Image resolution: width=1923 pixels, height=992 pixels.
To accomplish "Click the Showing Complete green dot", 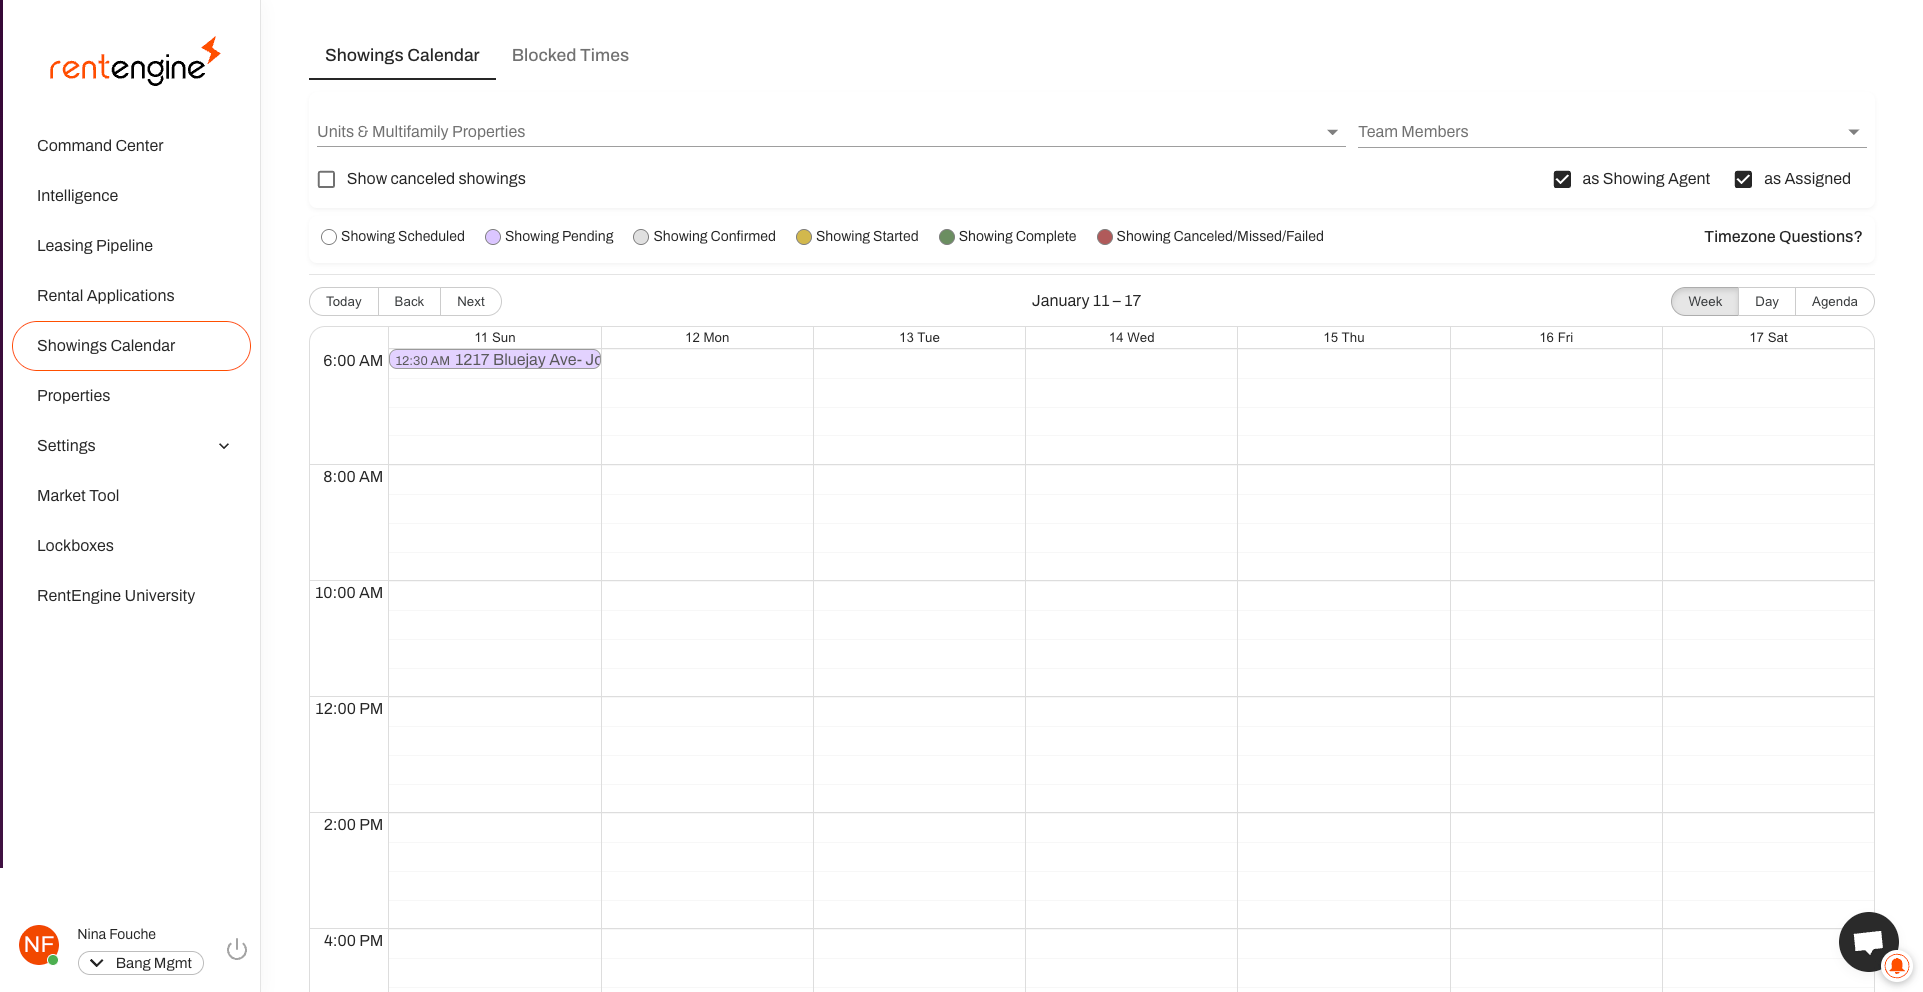I will point(947,237).
